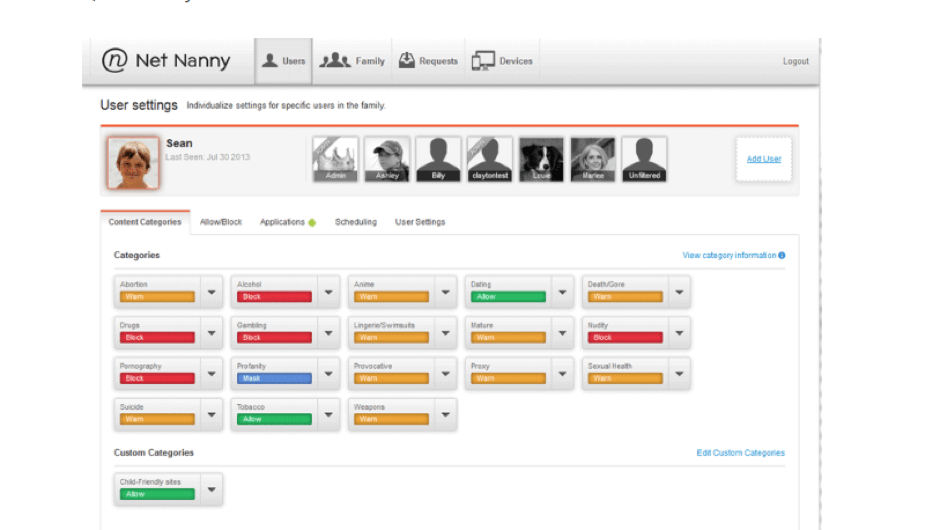Image resolution: width=940 pixels, height=530 pixels.
Task: Expand the Alcohol category dropdown arrow
Action: tap(328, 293)
